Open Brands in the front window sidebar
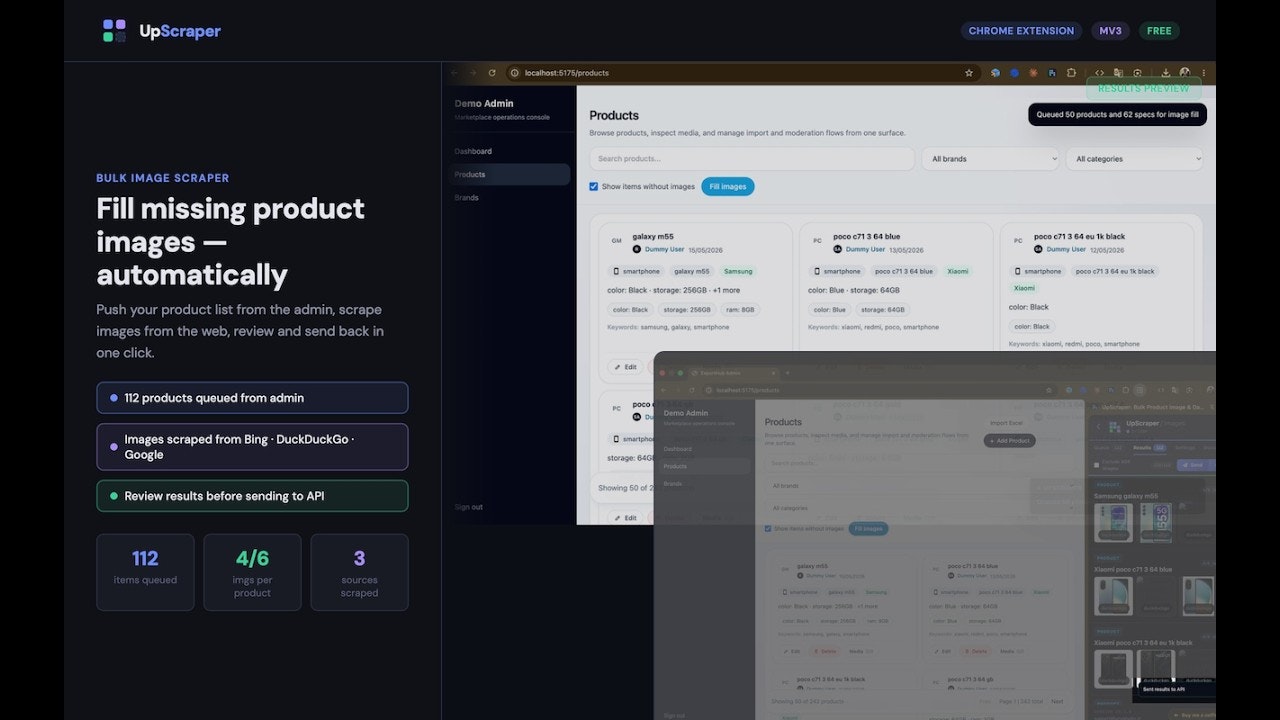Viewport: 1280px width, 720px height. coord(673,484)
